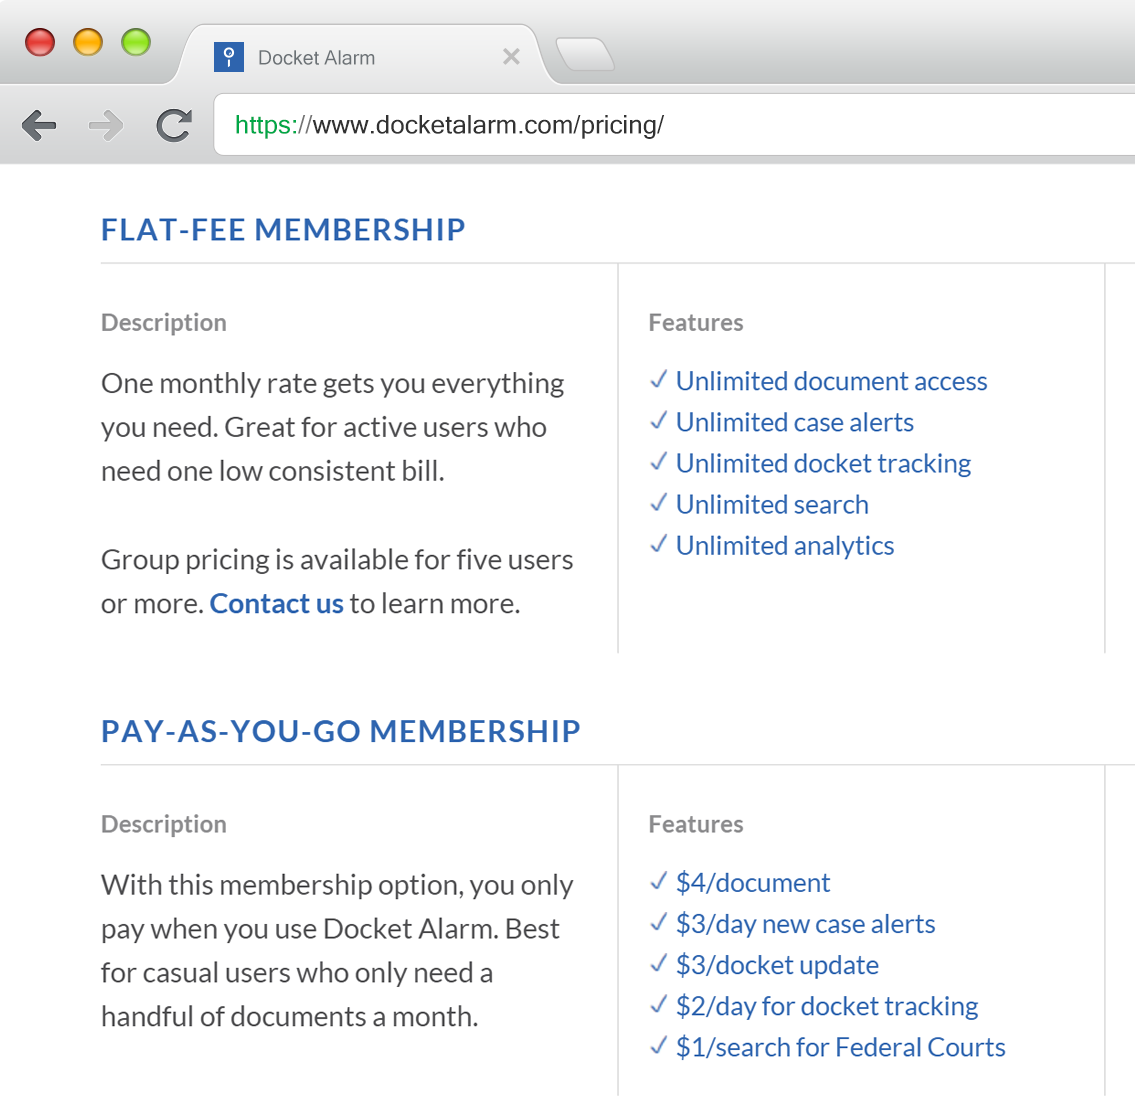Reload the page with refresh icon
Image resolution: width=1135 pixels, height=1117 pixels.
pyautogui.click(x=174, y=125)
